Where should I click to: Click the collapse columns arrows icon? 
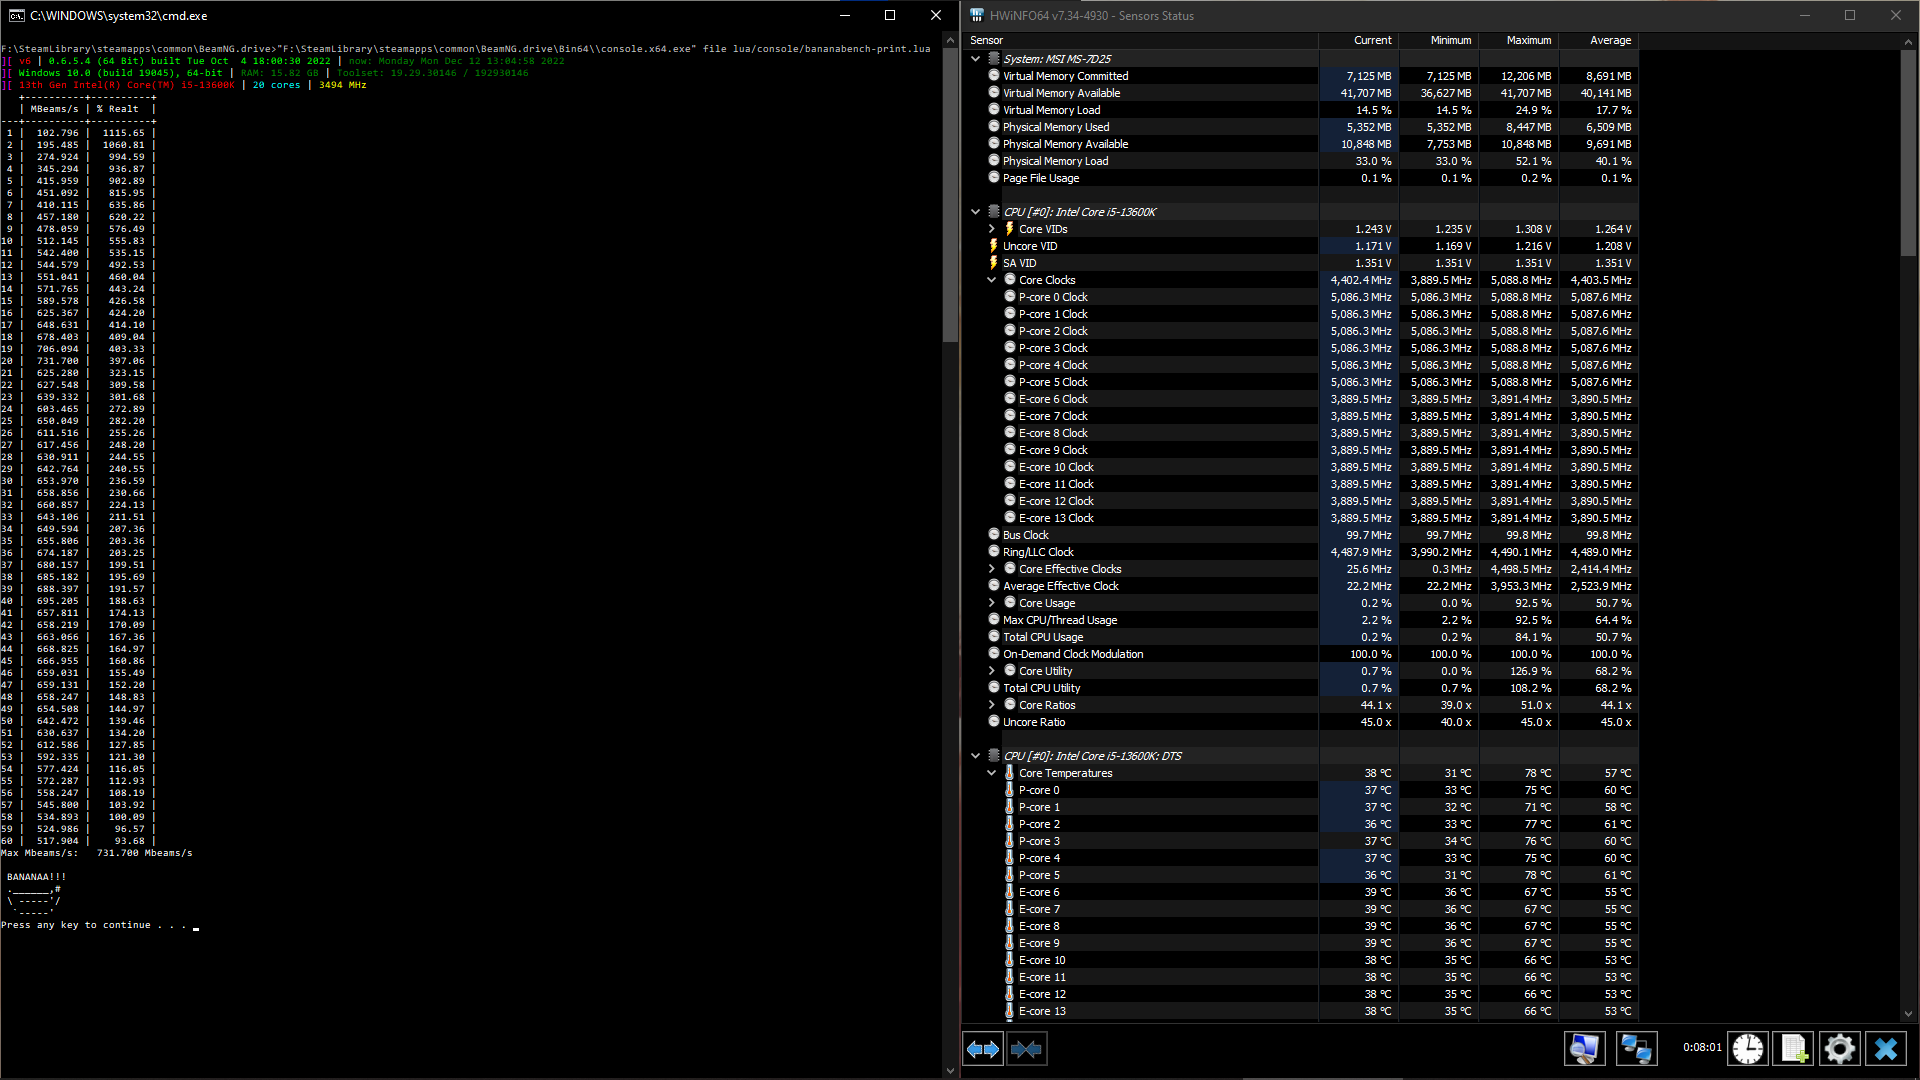coord(1026,1049)
